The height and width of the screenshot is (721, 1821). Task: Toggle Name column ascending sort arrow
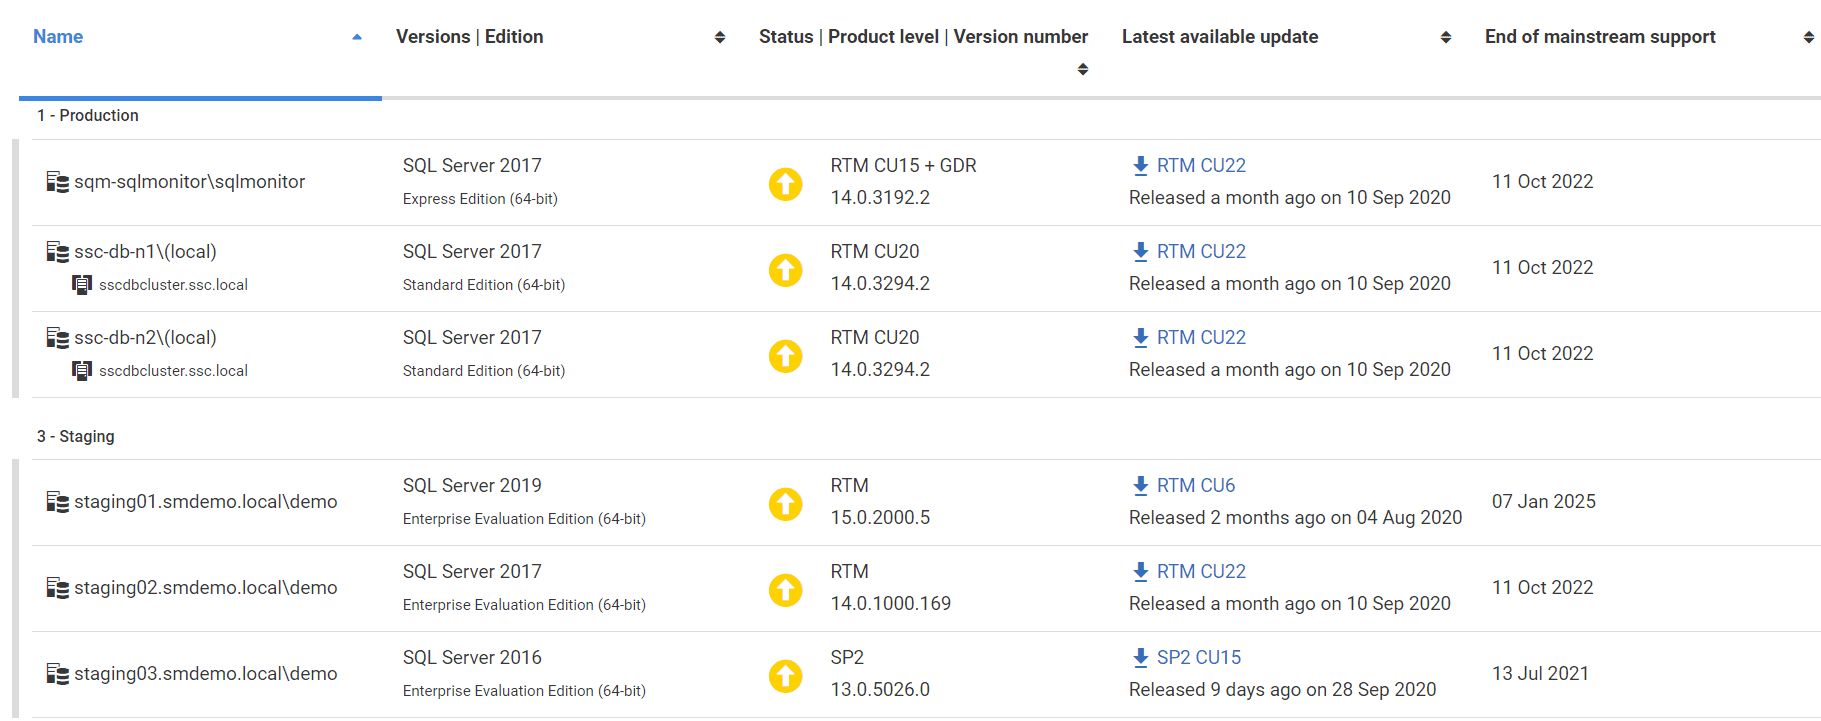357,37
